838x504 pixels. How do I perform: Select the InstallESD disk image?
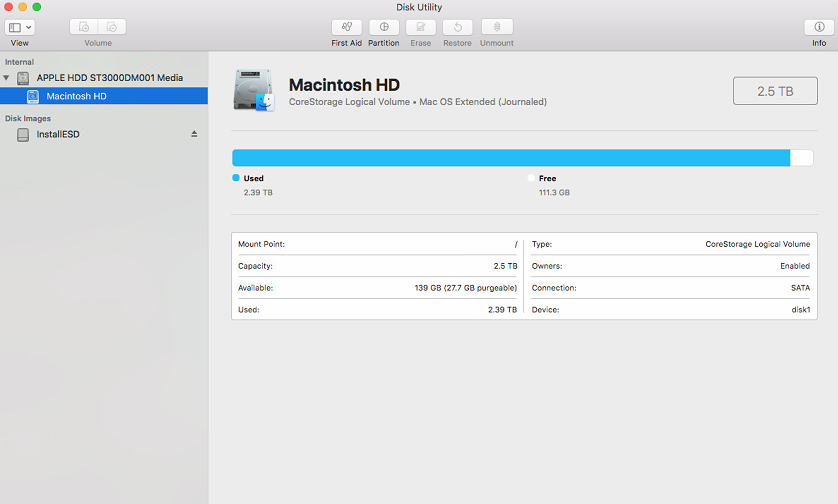point(58,135)
